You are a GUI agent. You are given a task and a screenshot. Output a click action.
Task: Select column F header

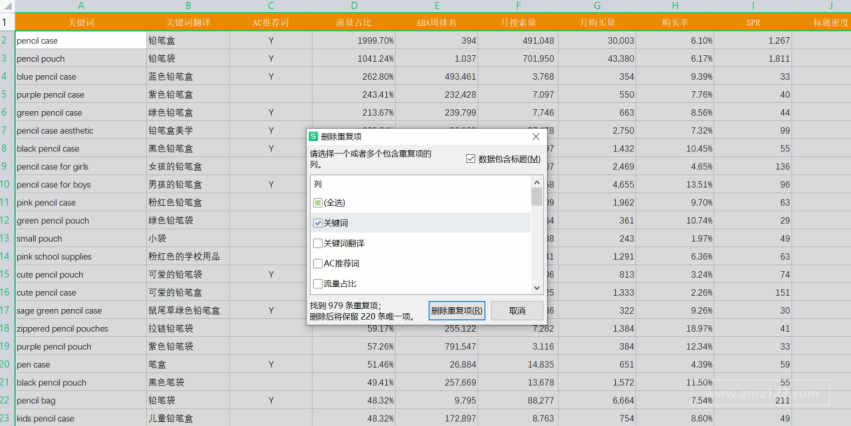tap(518, 6)
